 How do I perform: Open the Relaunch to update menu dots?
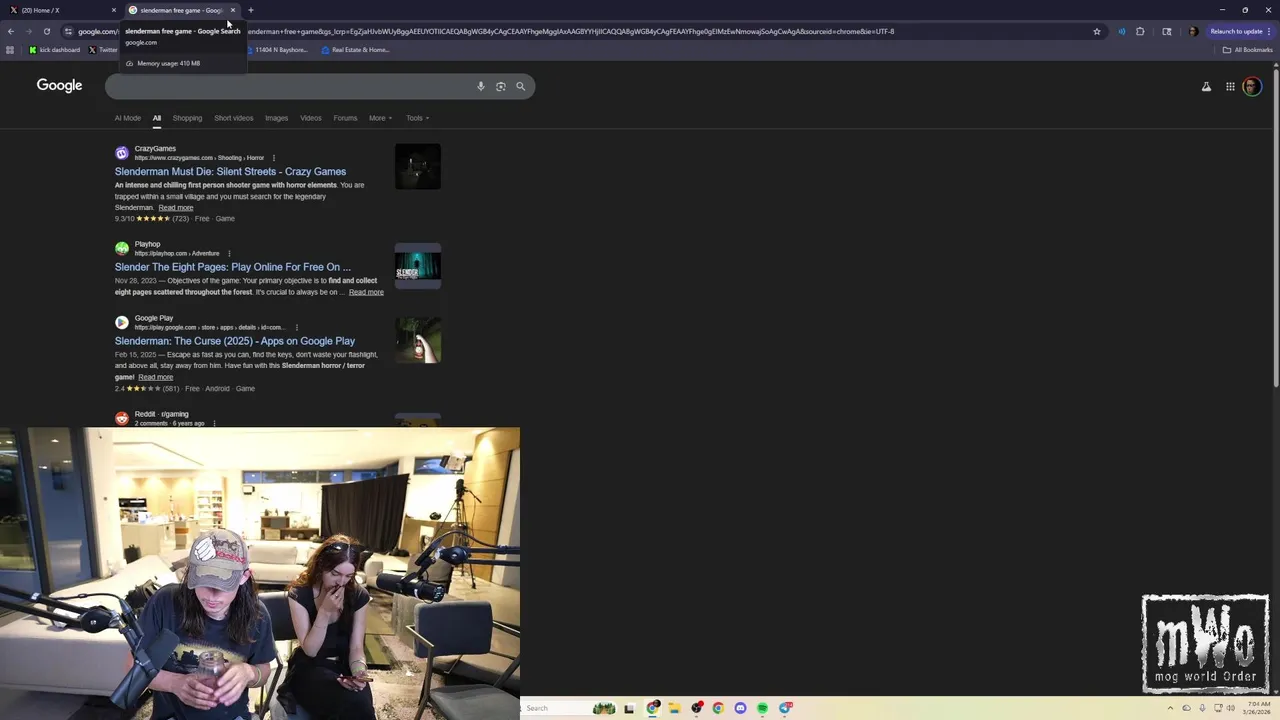coord(1271,31)
